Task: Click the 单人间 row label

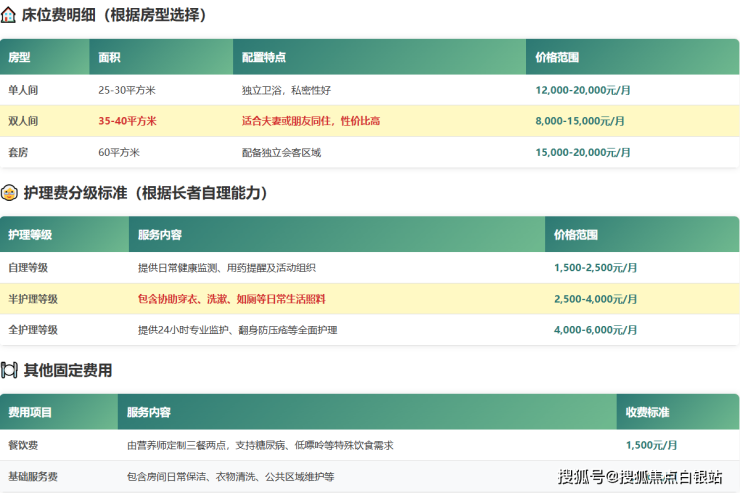Action: click(23, 90)
